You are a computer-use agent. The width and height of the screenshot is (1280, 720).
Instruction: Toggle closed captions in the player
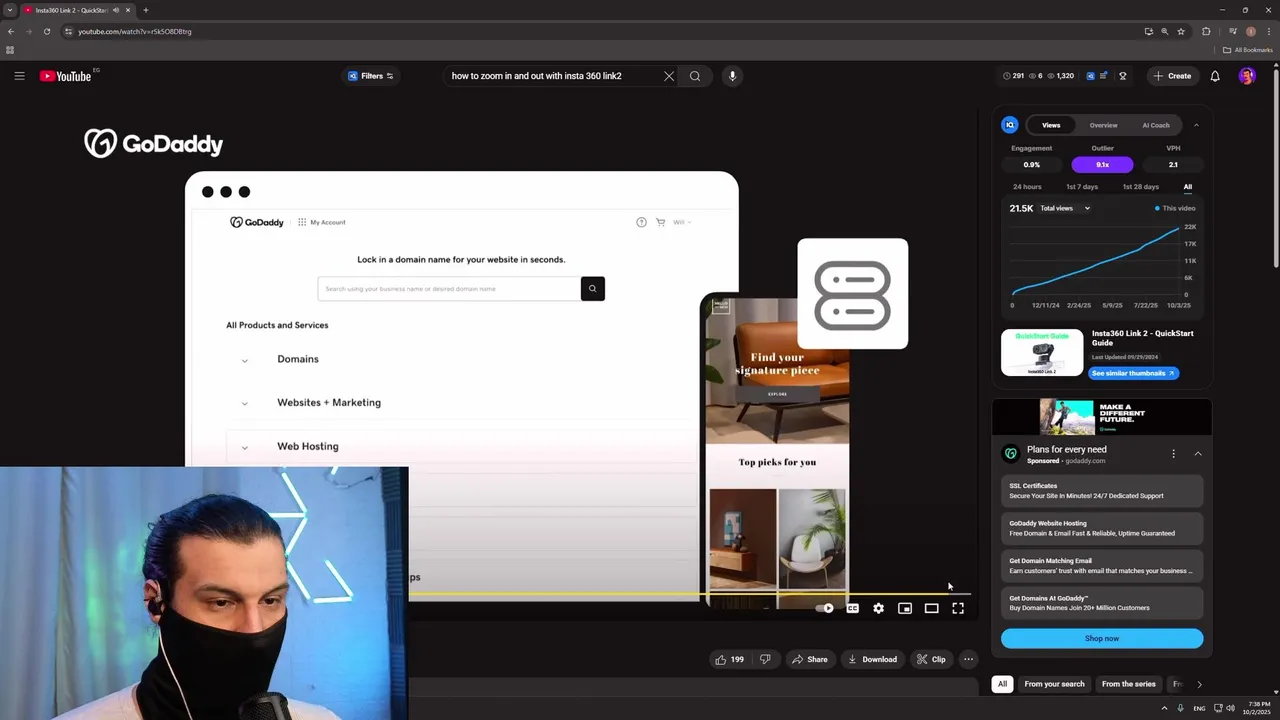(852, 608)
